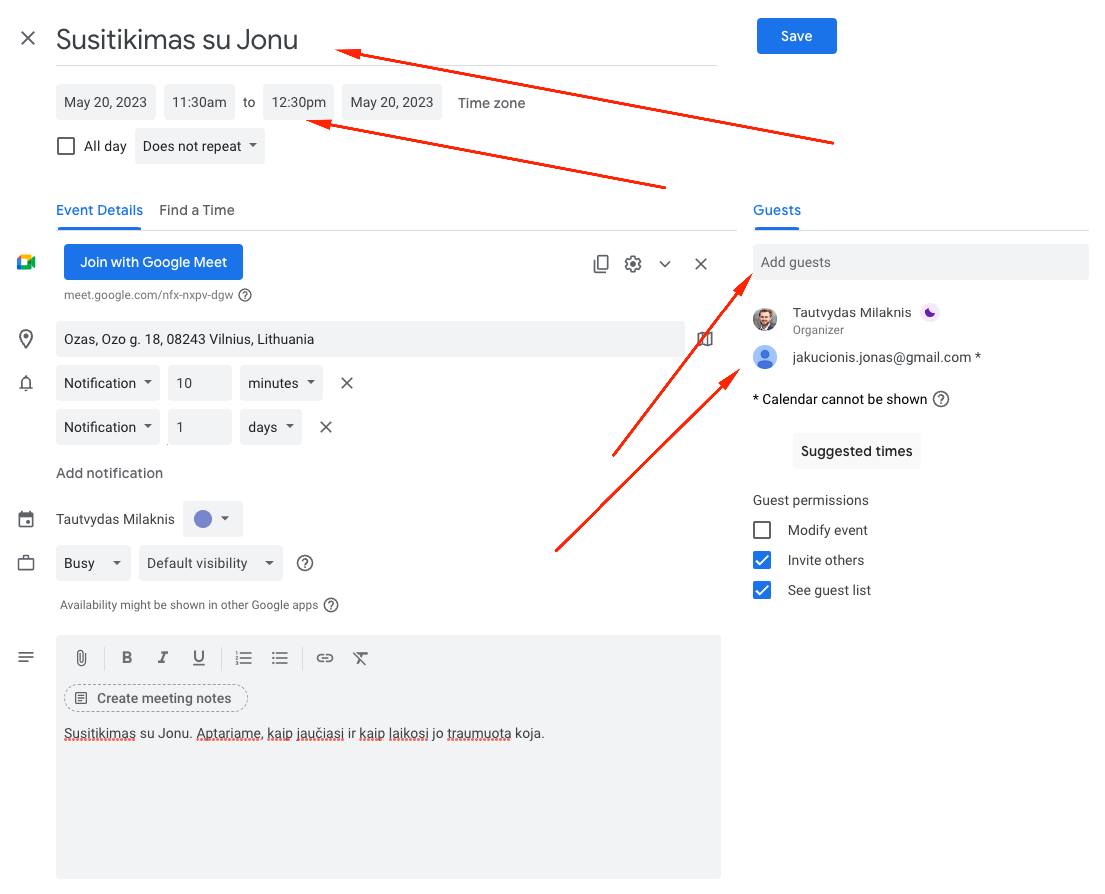
Task: Remove the 10 minutes notification
Action: (x=347, y=383)
